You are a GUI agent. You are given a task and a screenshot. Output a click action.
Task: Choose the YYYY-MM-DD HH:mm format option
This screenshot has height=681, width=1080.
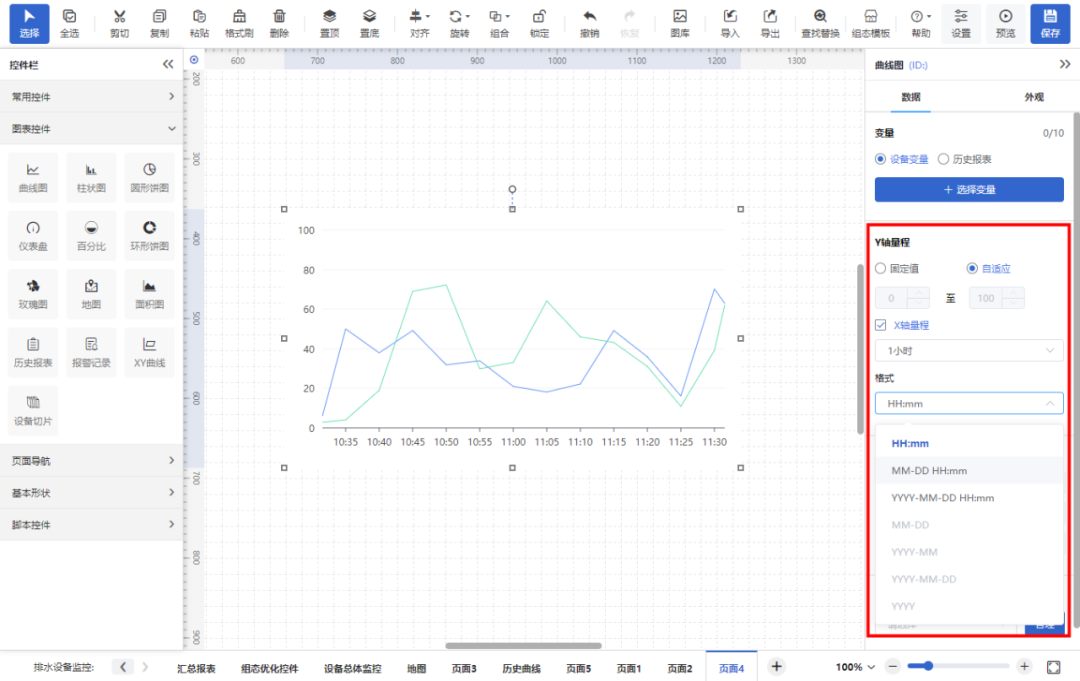point(968,498)
